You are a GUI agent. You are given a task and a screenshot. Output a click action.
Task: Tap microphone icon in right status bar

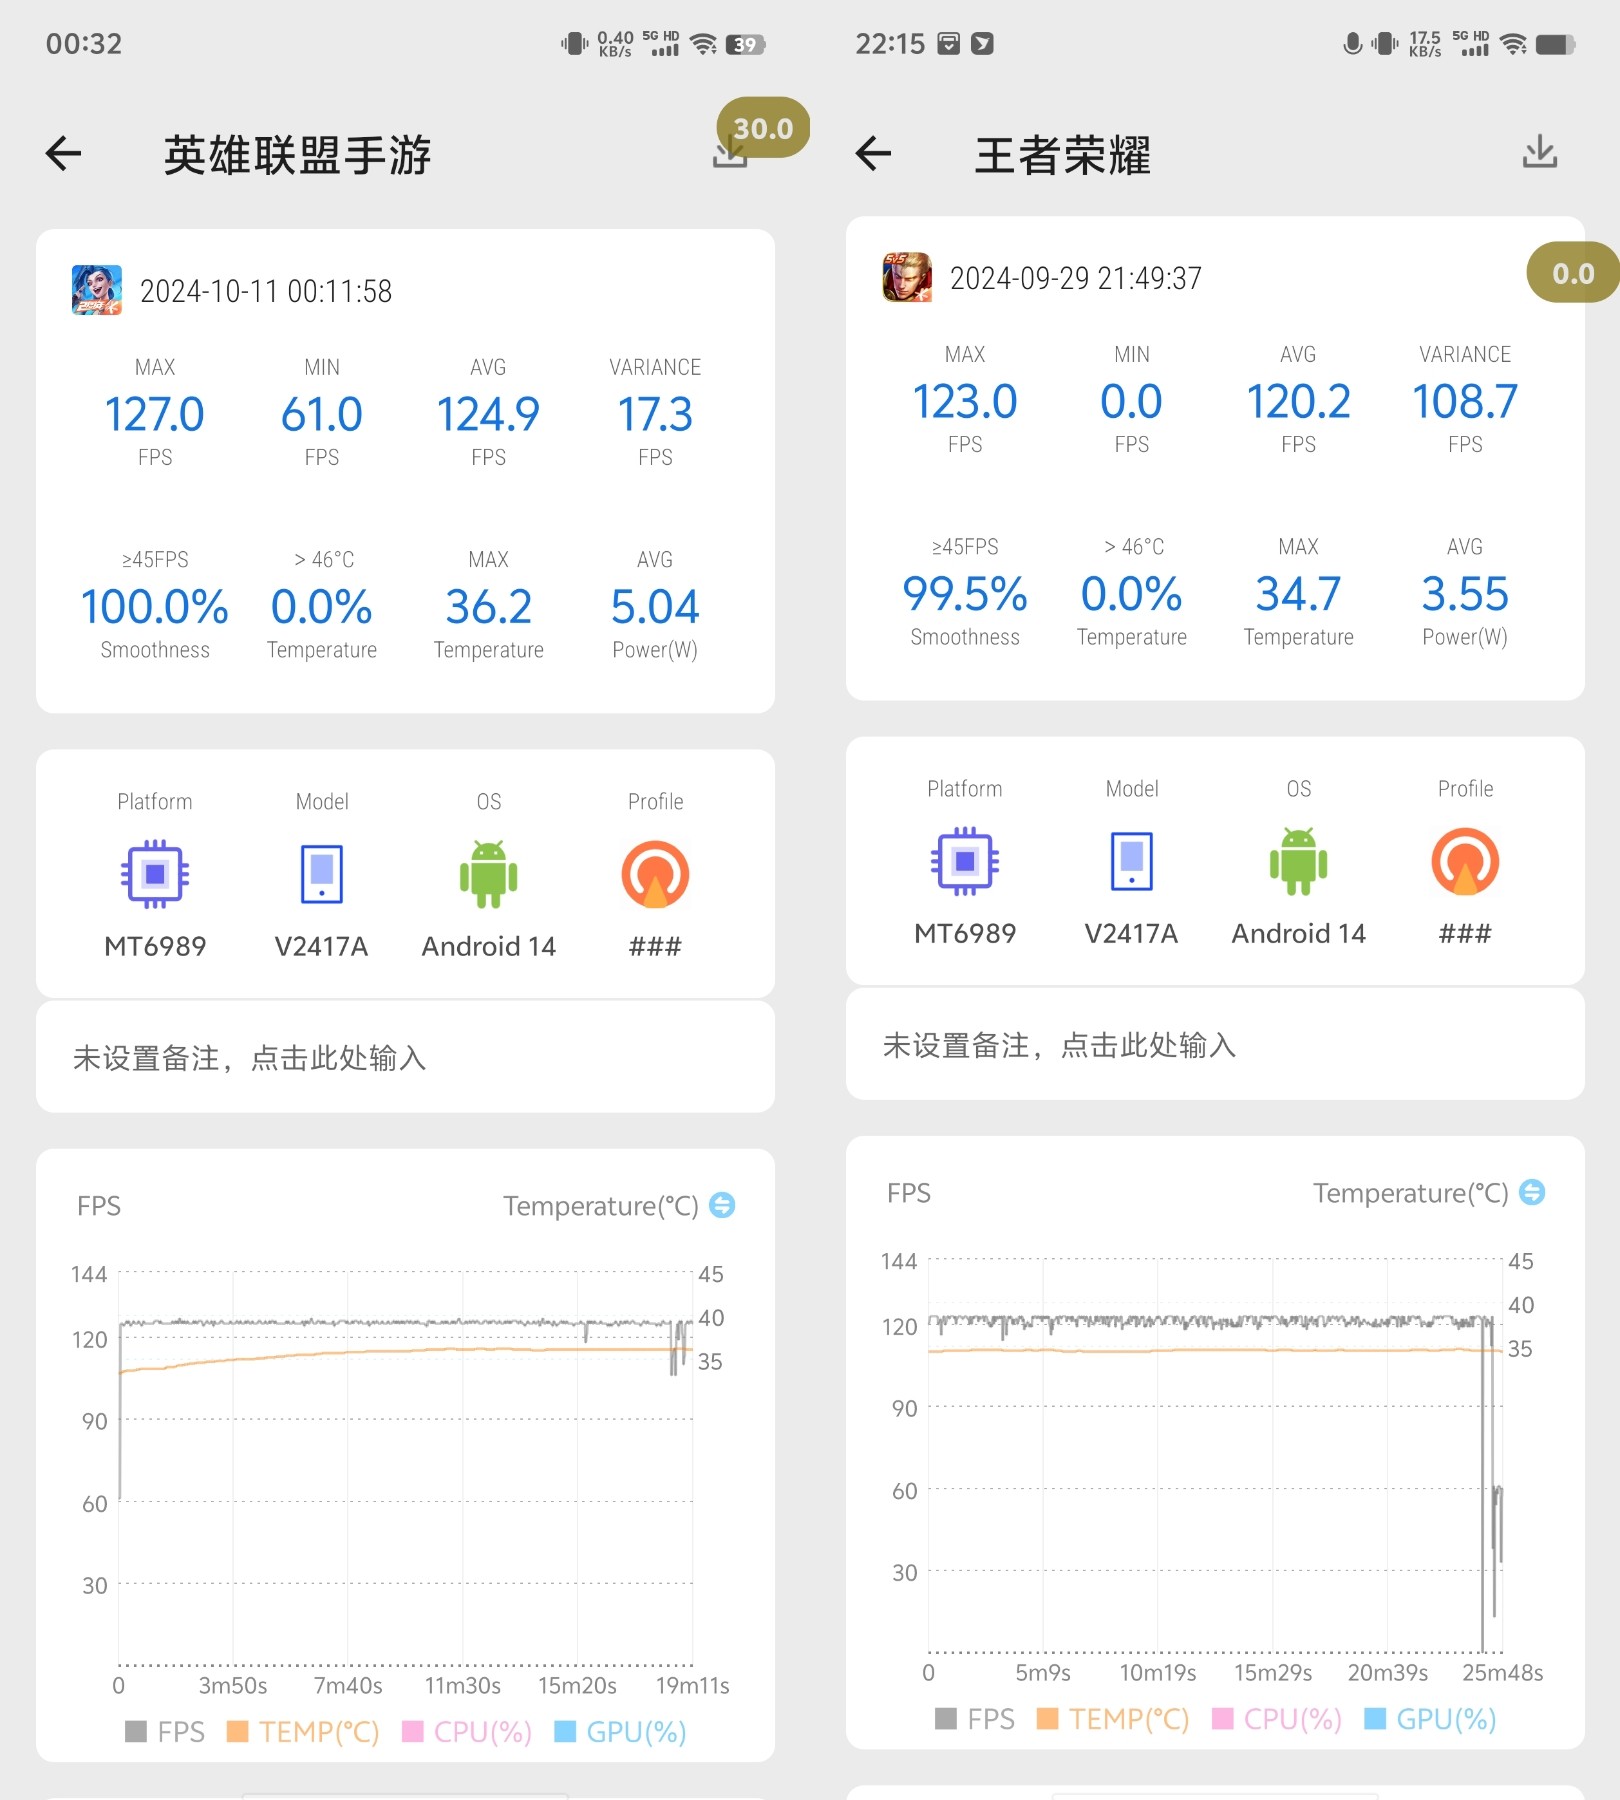(1352, 44)
